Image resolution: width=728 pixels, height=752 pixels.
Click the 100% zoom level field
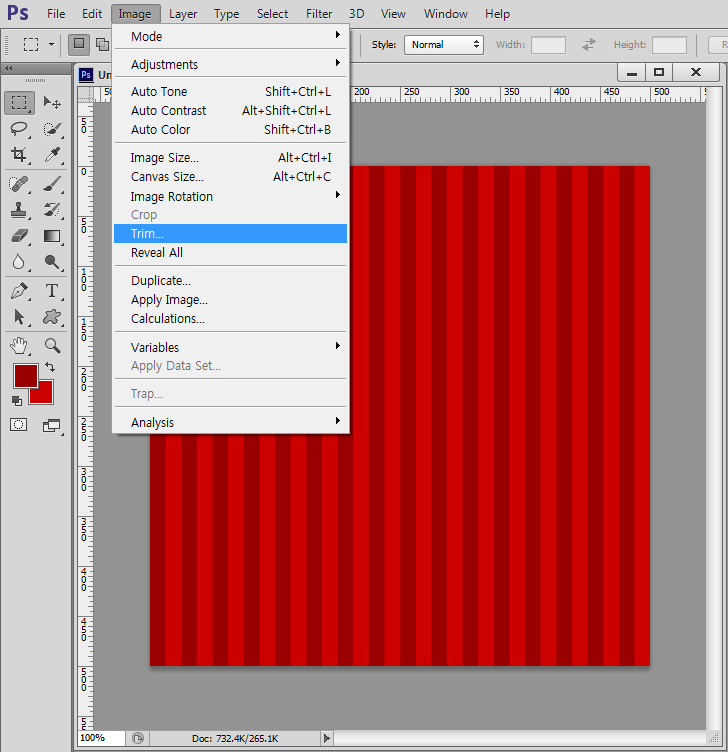pos(101,738)
